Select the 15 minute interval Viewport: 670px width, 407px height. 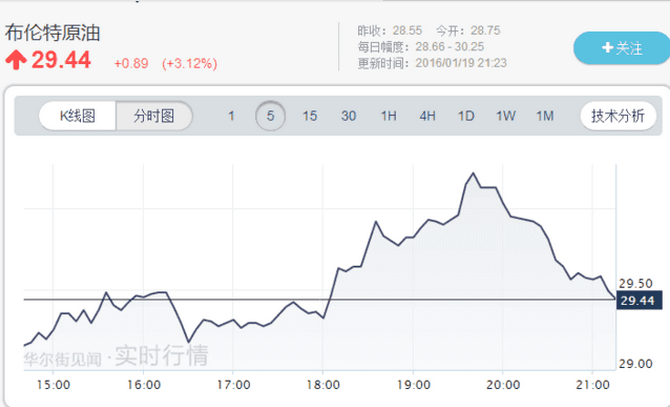tap(309, 116)
